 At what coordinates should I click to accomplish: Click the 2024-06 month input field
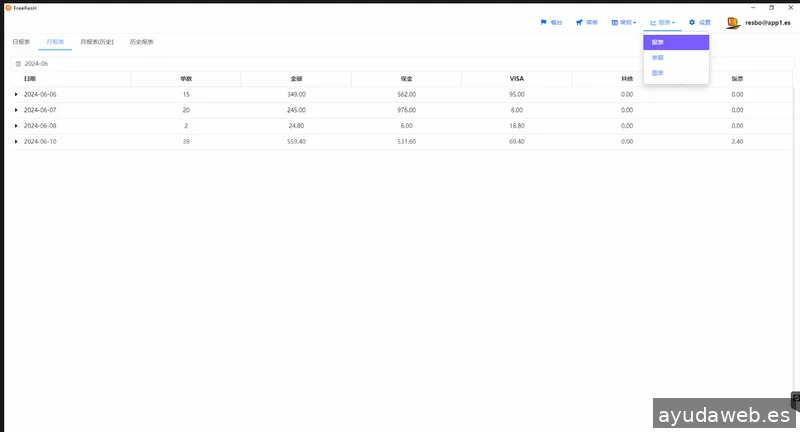(402, 64)
